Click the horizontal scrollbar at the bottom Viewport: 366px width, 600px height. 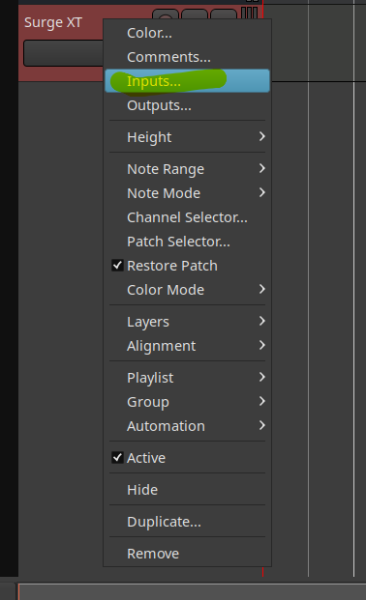click(192, 592)
